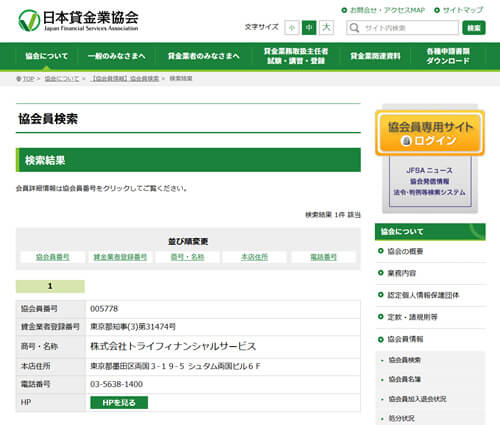Sort results by 貸金業者登録番号

click(x=120, y=257)
